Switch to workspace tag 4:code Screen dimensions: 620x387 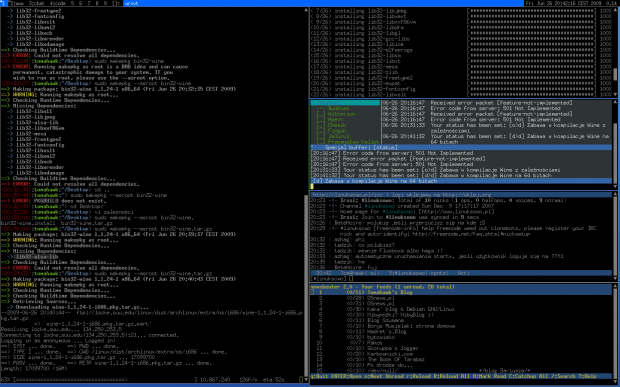pyautogui.click(x=58, y=3)
